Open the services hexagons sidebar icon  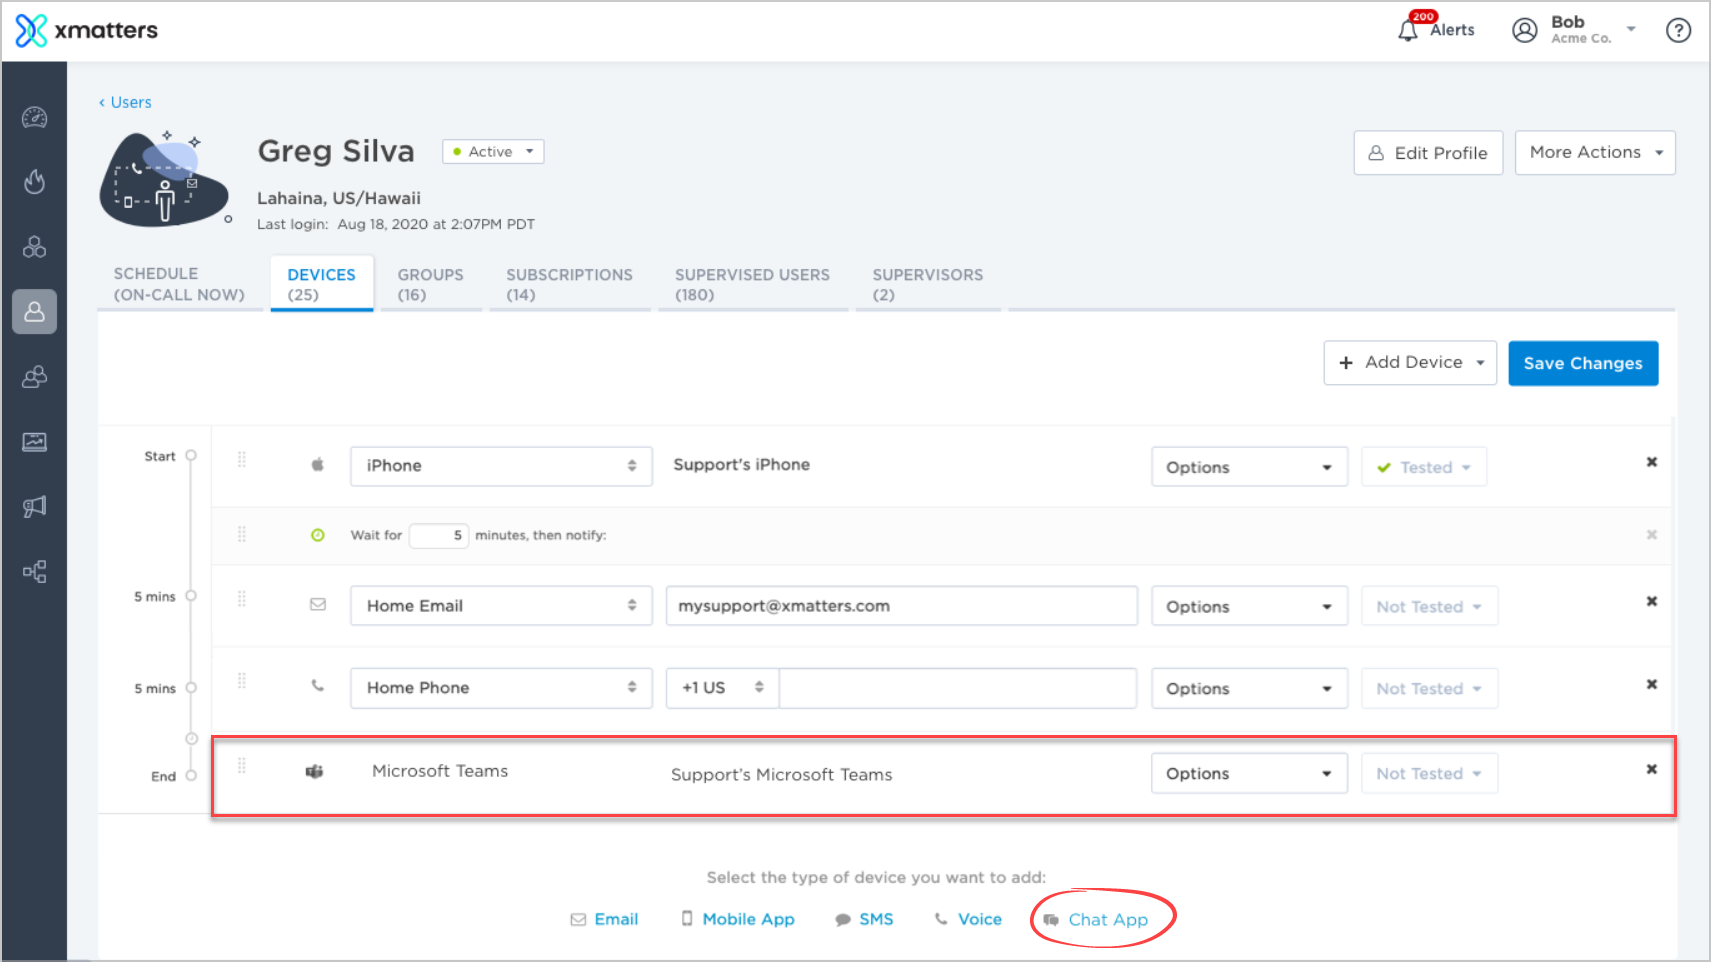(35, 247)
